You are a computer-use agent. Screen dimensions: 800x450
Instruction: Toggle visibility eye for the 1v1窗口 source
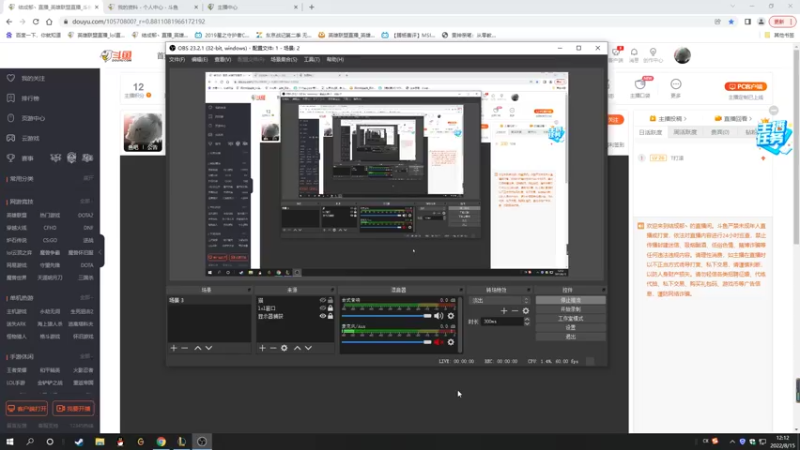tap(322, 308)
